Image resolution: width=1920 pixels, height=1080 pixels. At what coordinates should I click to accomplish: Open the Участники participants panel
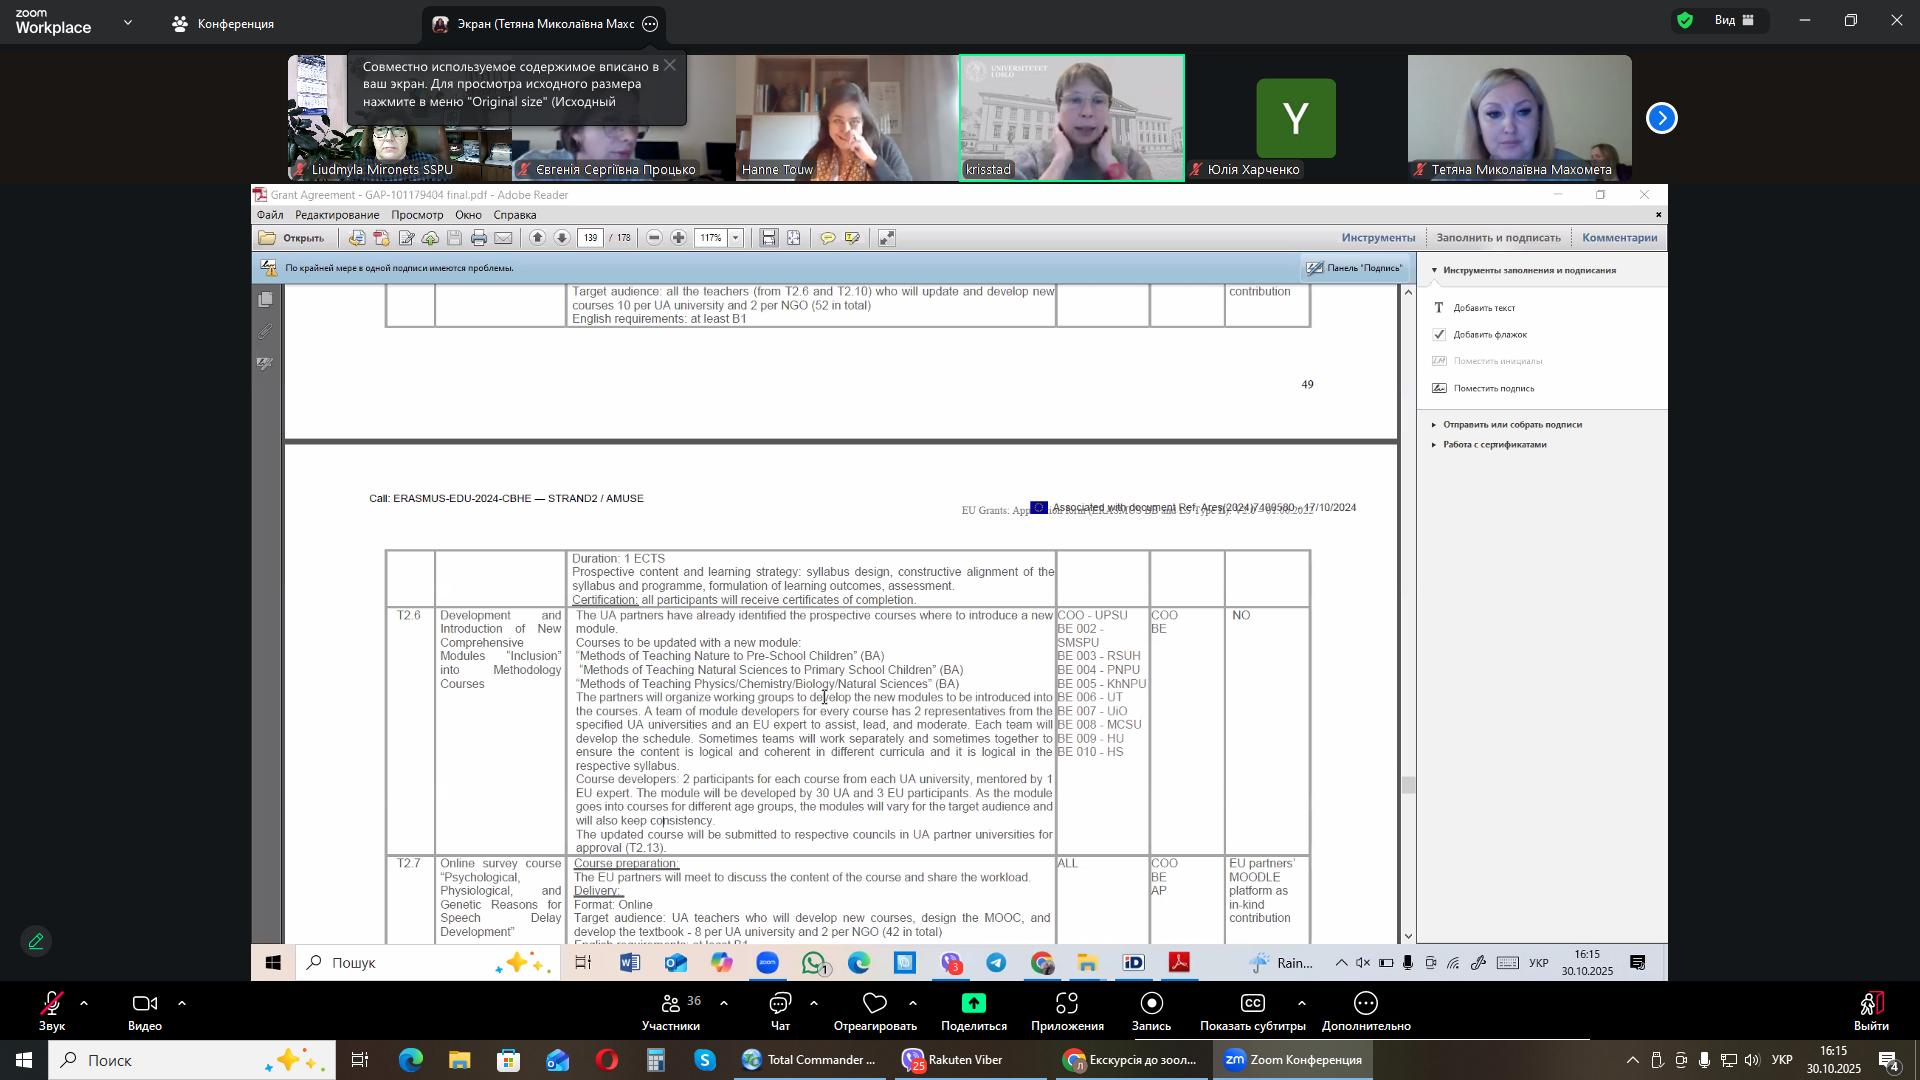click(670, 1010)
